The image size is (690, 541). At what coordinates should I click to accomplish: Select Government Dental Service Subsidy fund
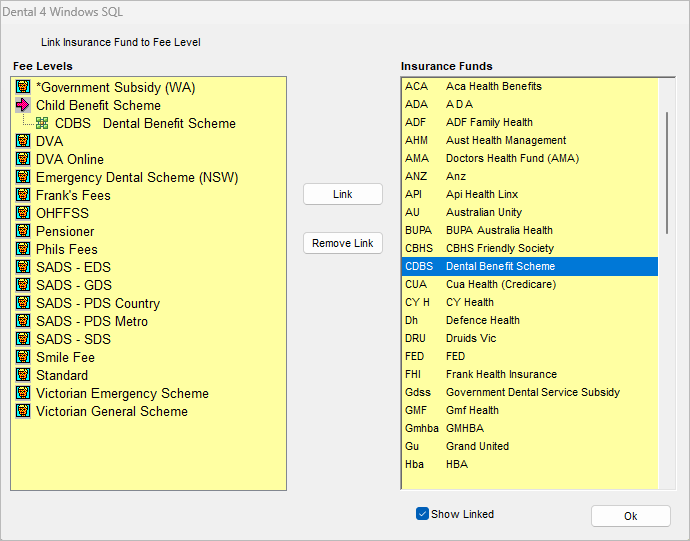coord(530,392)
